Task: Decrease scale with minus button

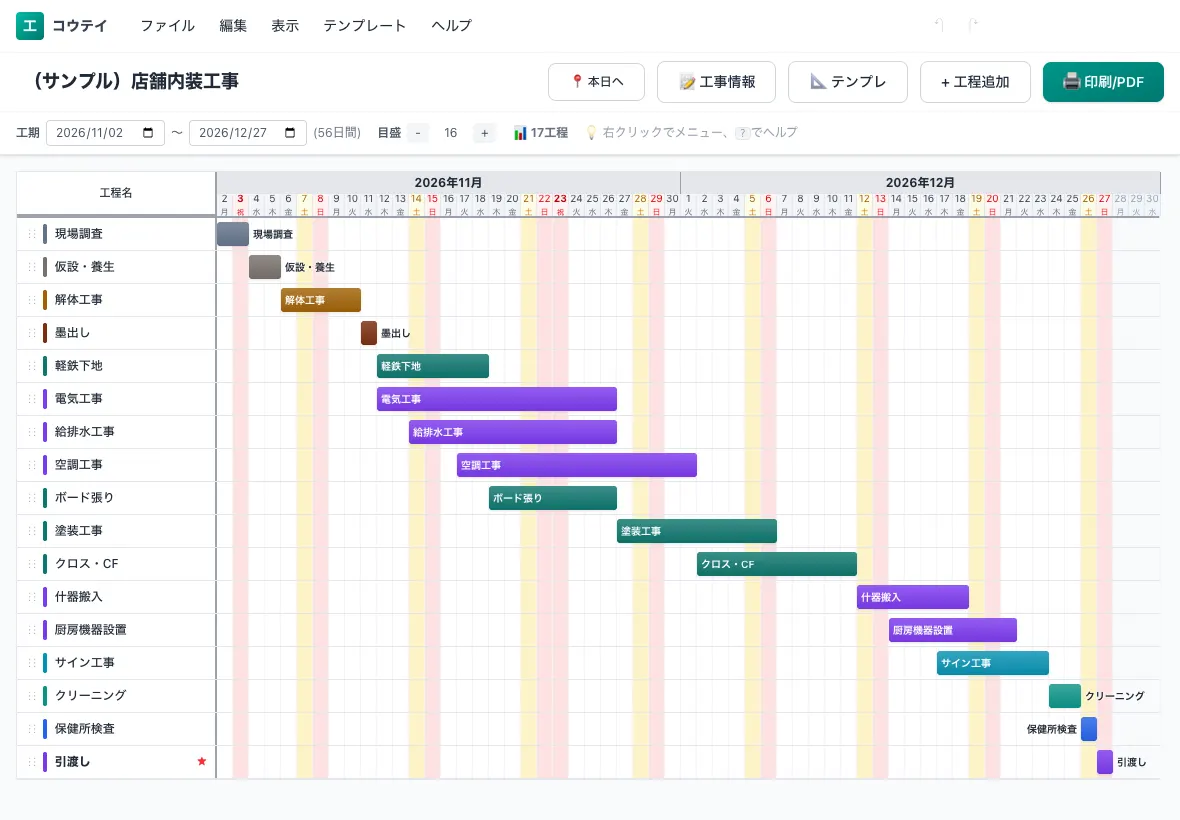Action: click(x=418, y=133)
